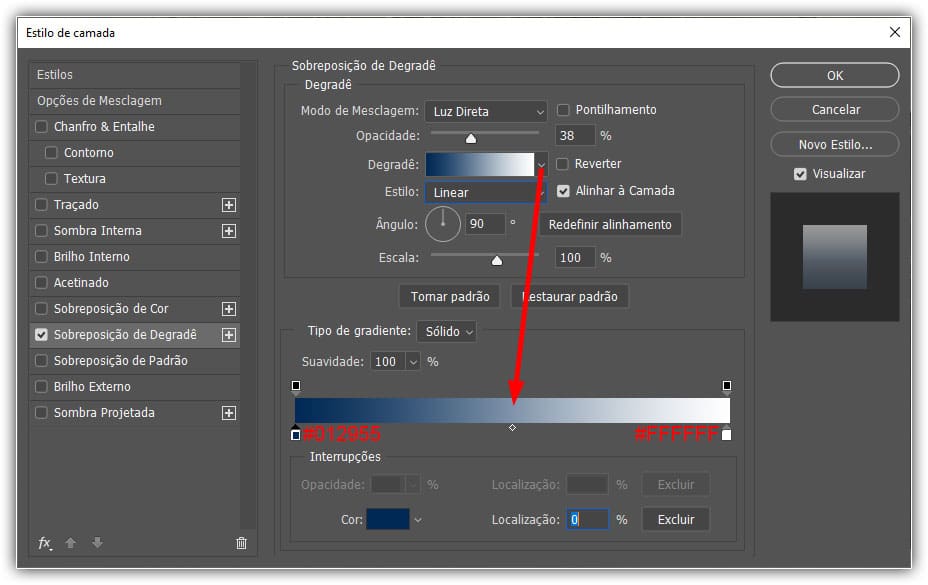The image size is (928, 585).
Task: Click plus icon next to Sombra Projetada
Action: pos(229,413)
